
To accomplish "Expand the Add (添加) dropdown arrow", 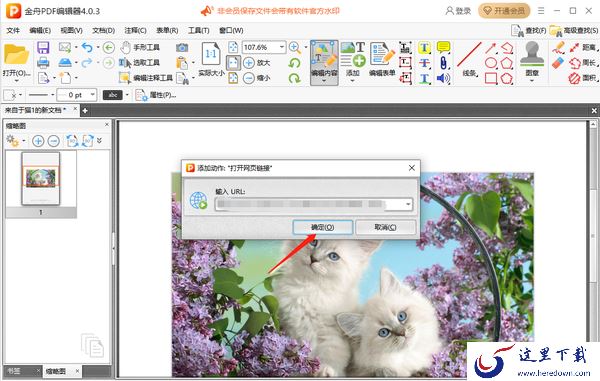I will click(x=352, y=81).
